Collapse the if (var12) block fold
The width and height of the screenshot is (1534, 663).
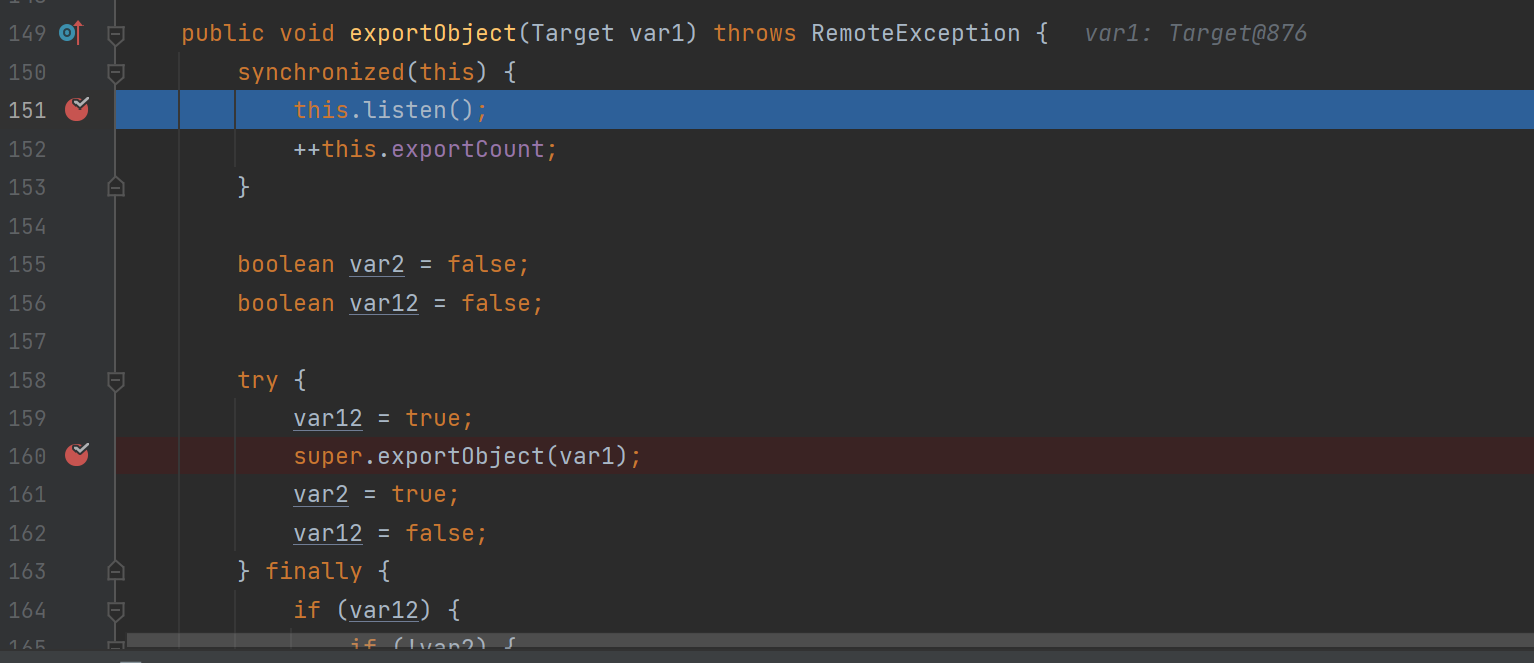click(x=116, y=609)
